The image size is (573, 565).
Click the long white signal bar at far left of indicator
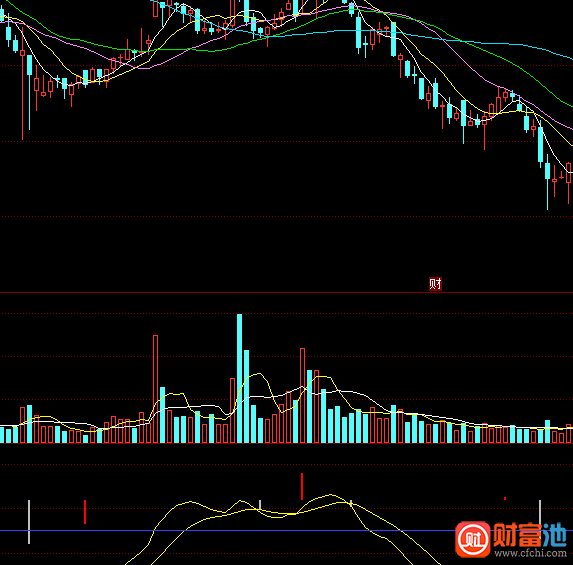click(x=29, y=522)
